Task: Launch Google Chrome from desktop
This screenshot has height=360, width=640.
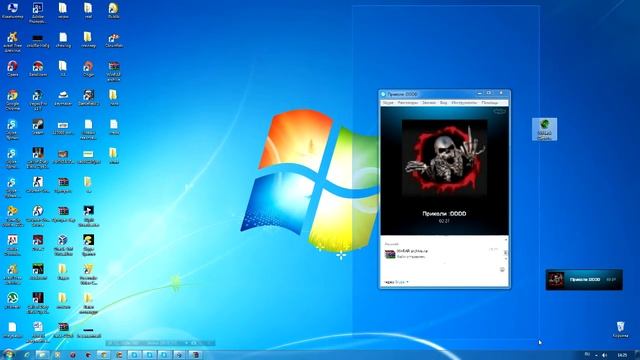Action: [x=12, y=100]
